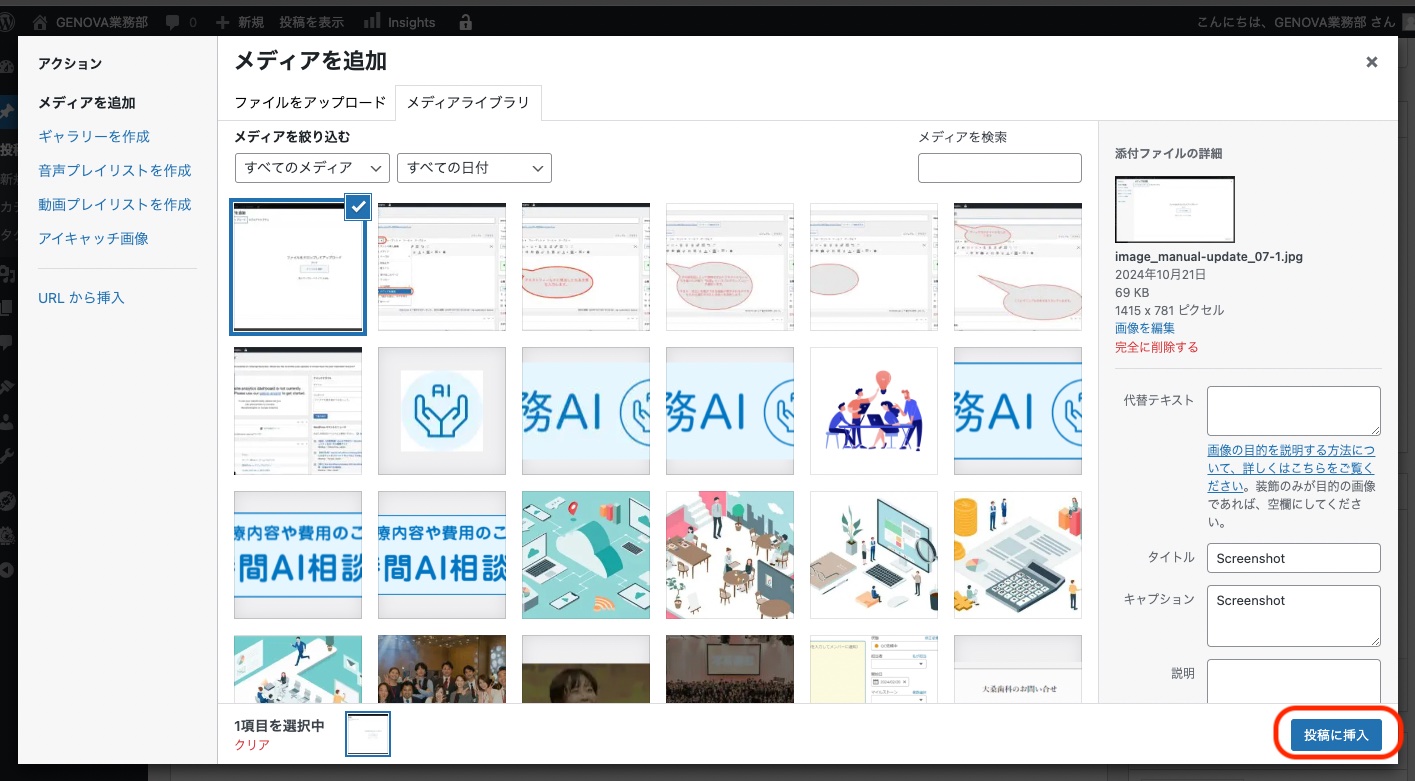Open Insights bar chart icon
This screenshot has width=1415, height=781.
(372, 21)
